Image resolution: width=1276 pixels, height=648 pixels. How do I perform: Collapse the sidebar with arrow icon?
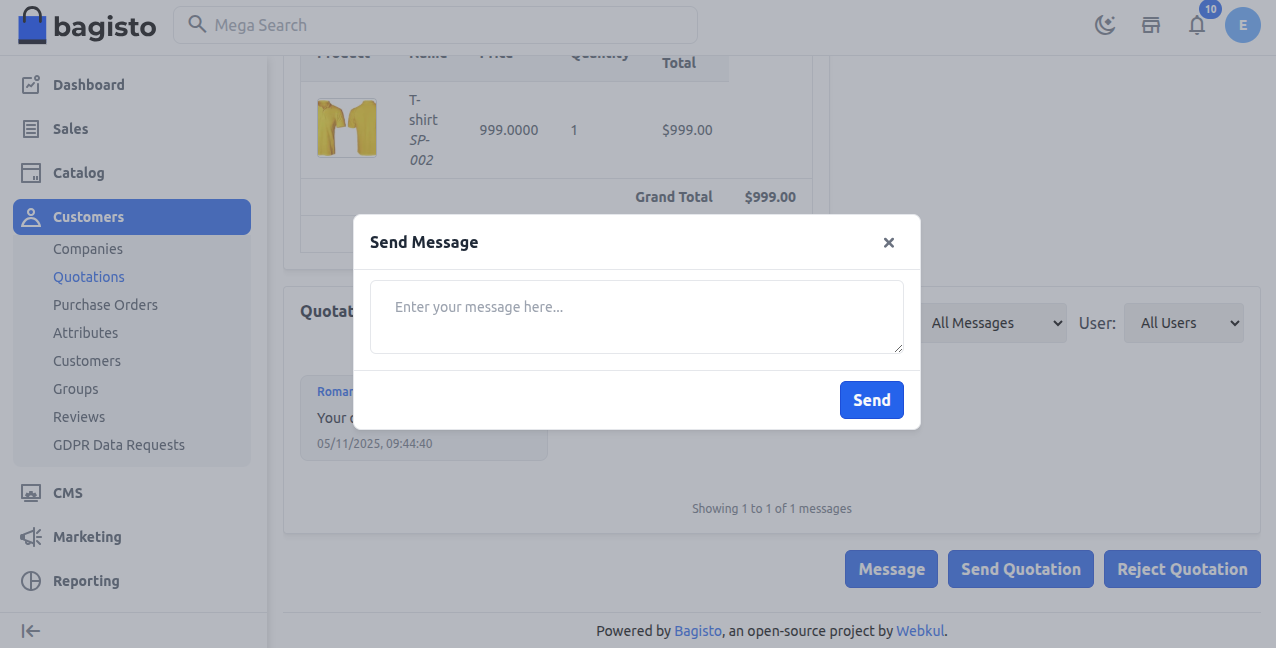coord(31,631)
